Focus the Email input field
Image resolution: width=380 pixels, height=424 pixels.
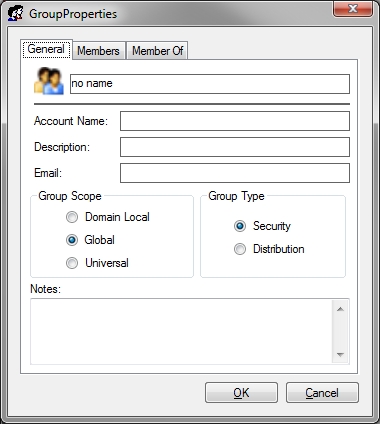click(235, 173)
